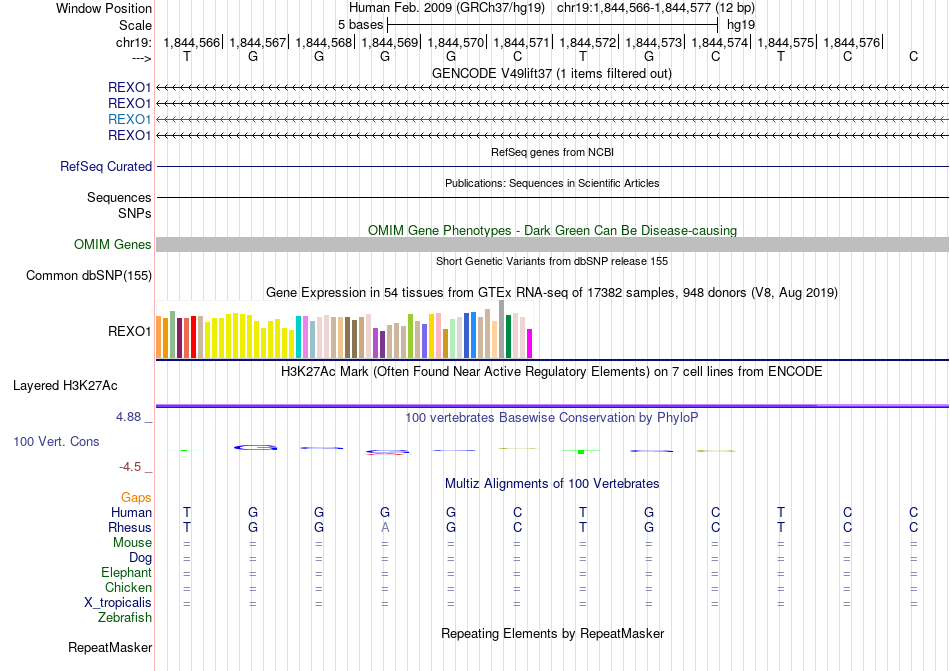Click the H3K27Ac Mark track title
This screenshot has width=950, height=671.
pos(552,371)
